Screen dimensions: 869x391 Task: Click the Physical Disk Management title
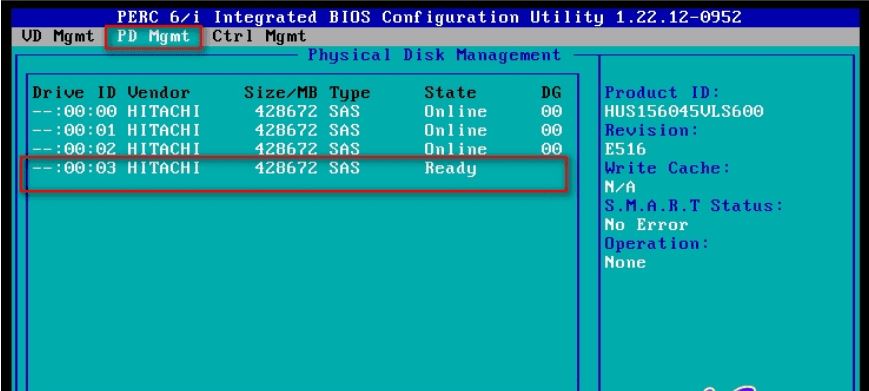(x=434, y=55)
